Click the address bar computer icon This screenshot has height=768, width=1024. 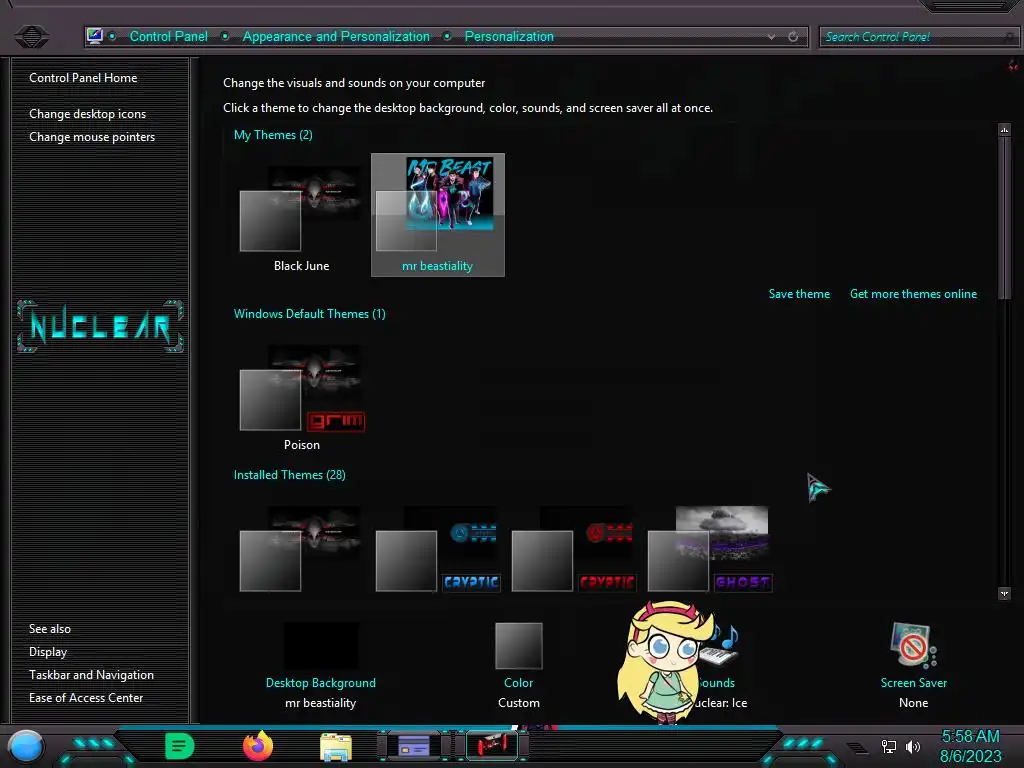(95, 36)
